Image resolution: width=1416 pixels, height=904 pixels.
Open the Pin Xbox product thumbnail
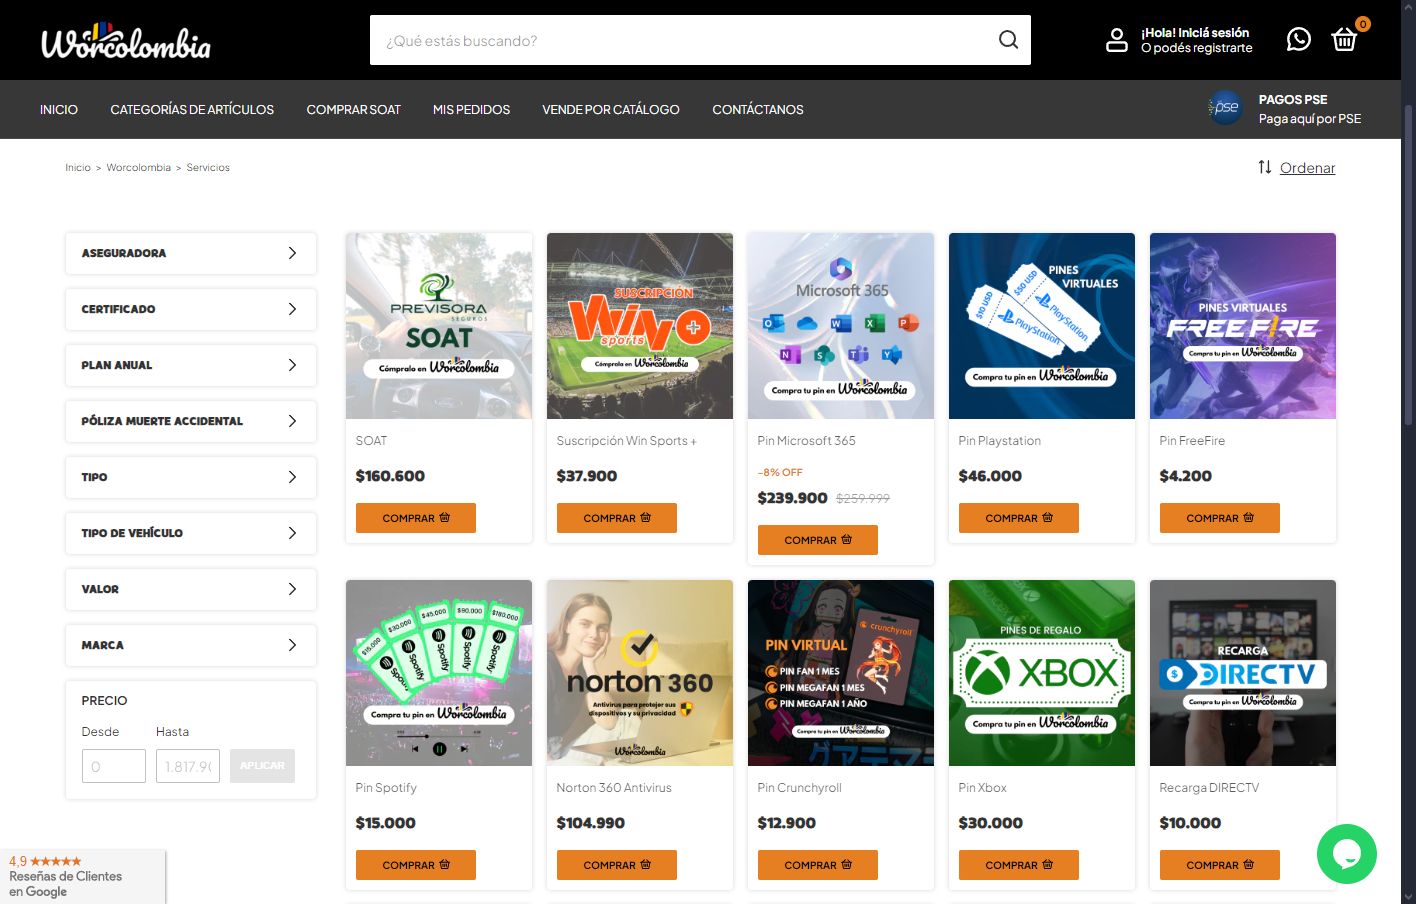pos(1041,673)
